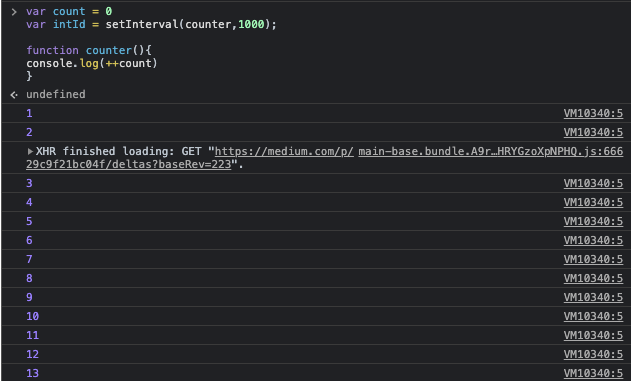Open main-base.bundle source file link
The width and height of the screenshot is (631, 381).
point(491,151)
